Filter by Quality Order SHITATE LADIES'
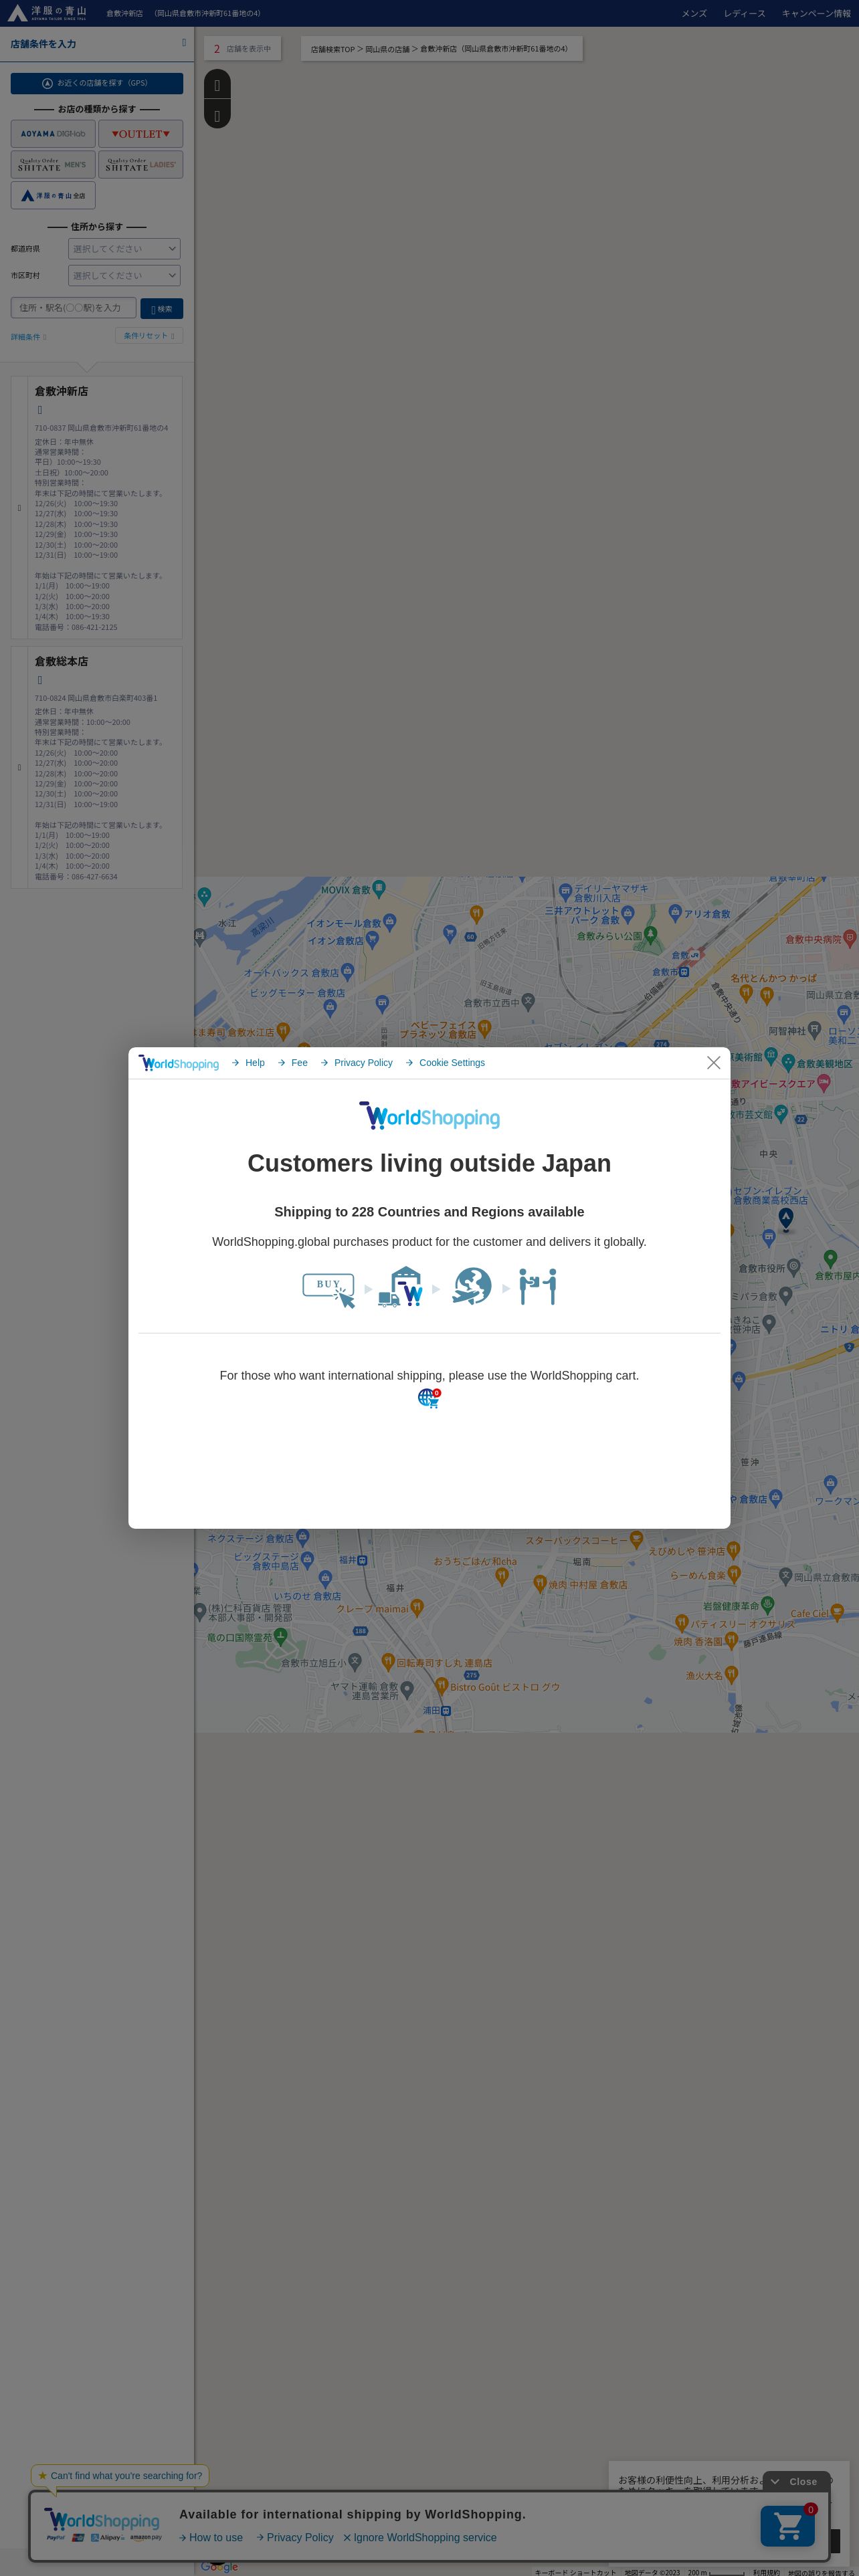The image size is (859, 2576). pyautogui.click(x=141, y=165)
